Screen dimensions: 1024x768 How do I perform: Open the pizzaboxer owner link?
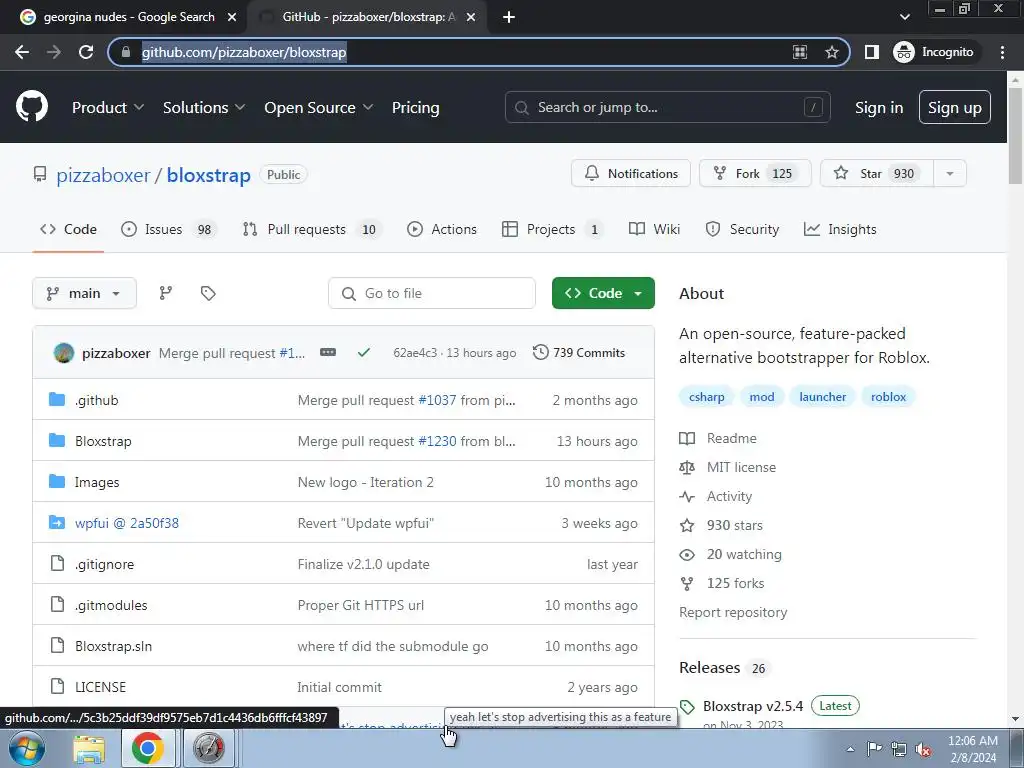(x=103, y=175)
